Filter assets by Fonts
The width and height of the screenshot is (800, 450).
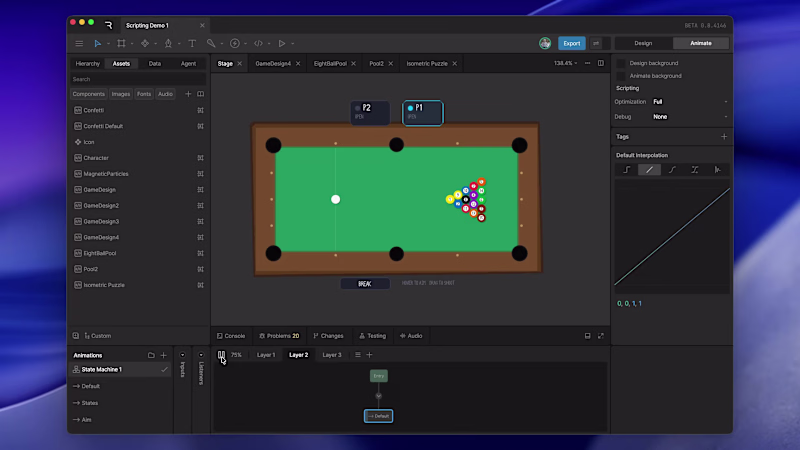144,94
